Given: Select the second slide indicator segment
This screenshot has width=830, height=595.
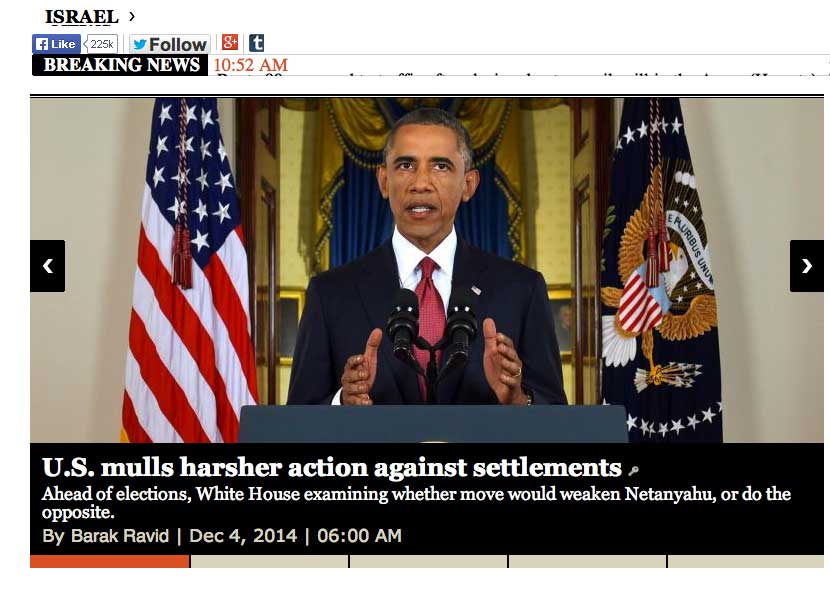Looking at the screenshot, I should (x=269, y=561).
